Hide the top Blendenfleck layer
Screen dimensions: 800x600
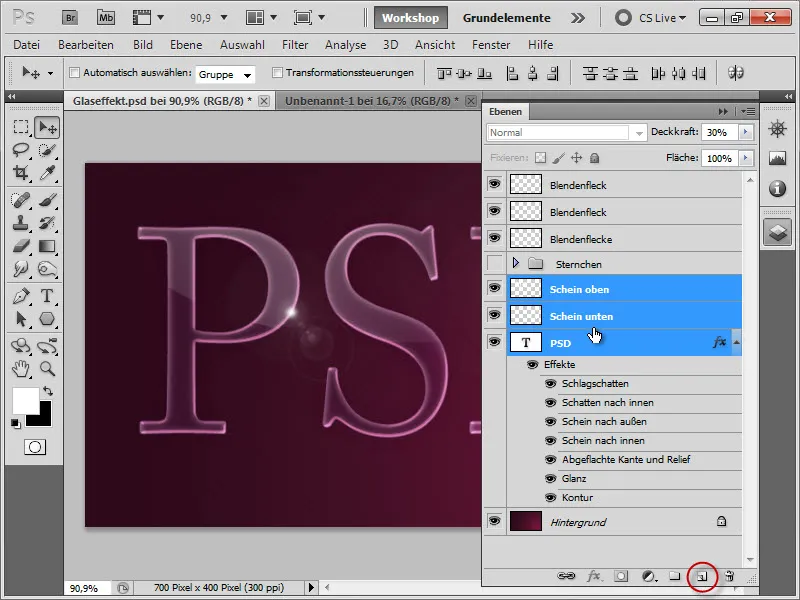pyautogui.click(x=494, y=184)
